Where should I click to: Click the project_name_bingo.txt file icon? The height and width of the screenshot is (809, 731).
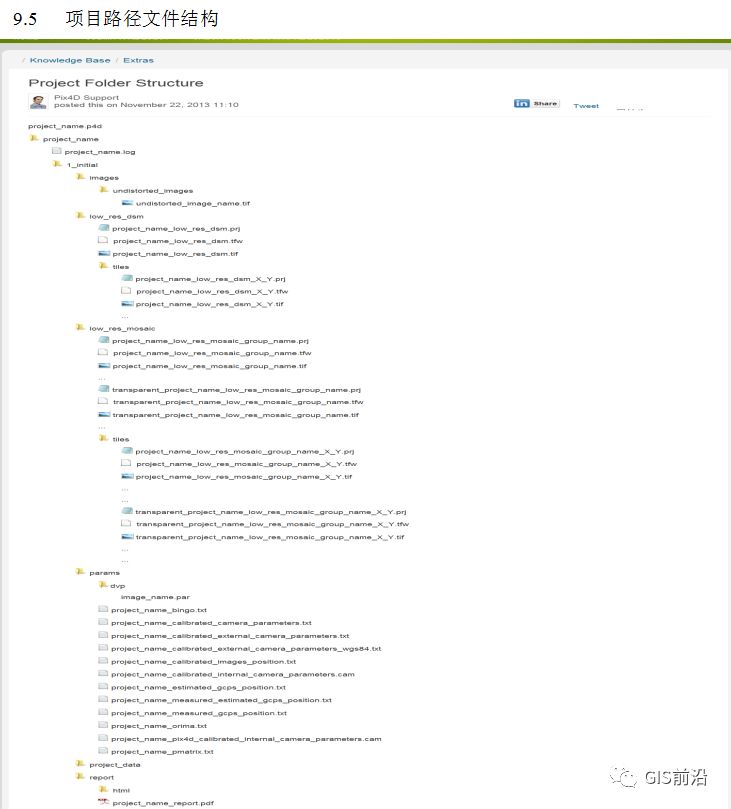[x=103, y=609]
